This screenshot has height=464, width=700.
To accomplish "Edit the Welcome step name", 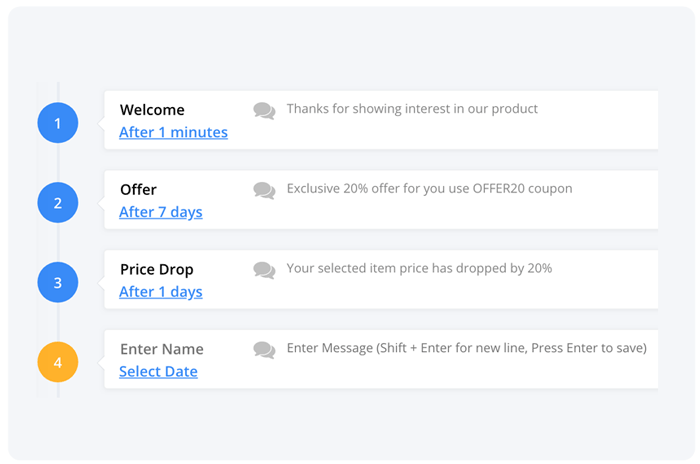I will [x=152, y=110].
